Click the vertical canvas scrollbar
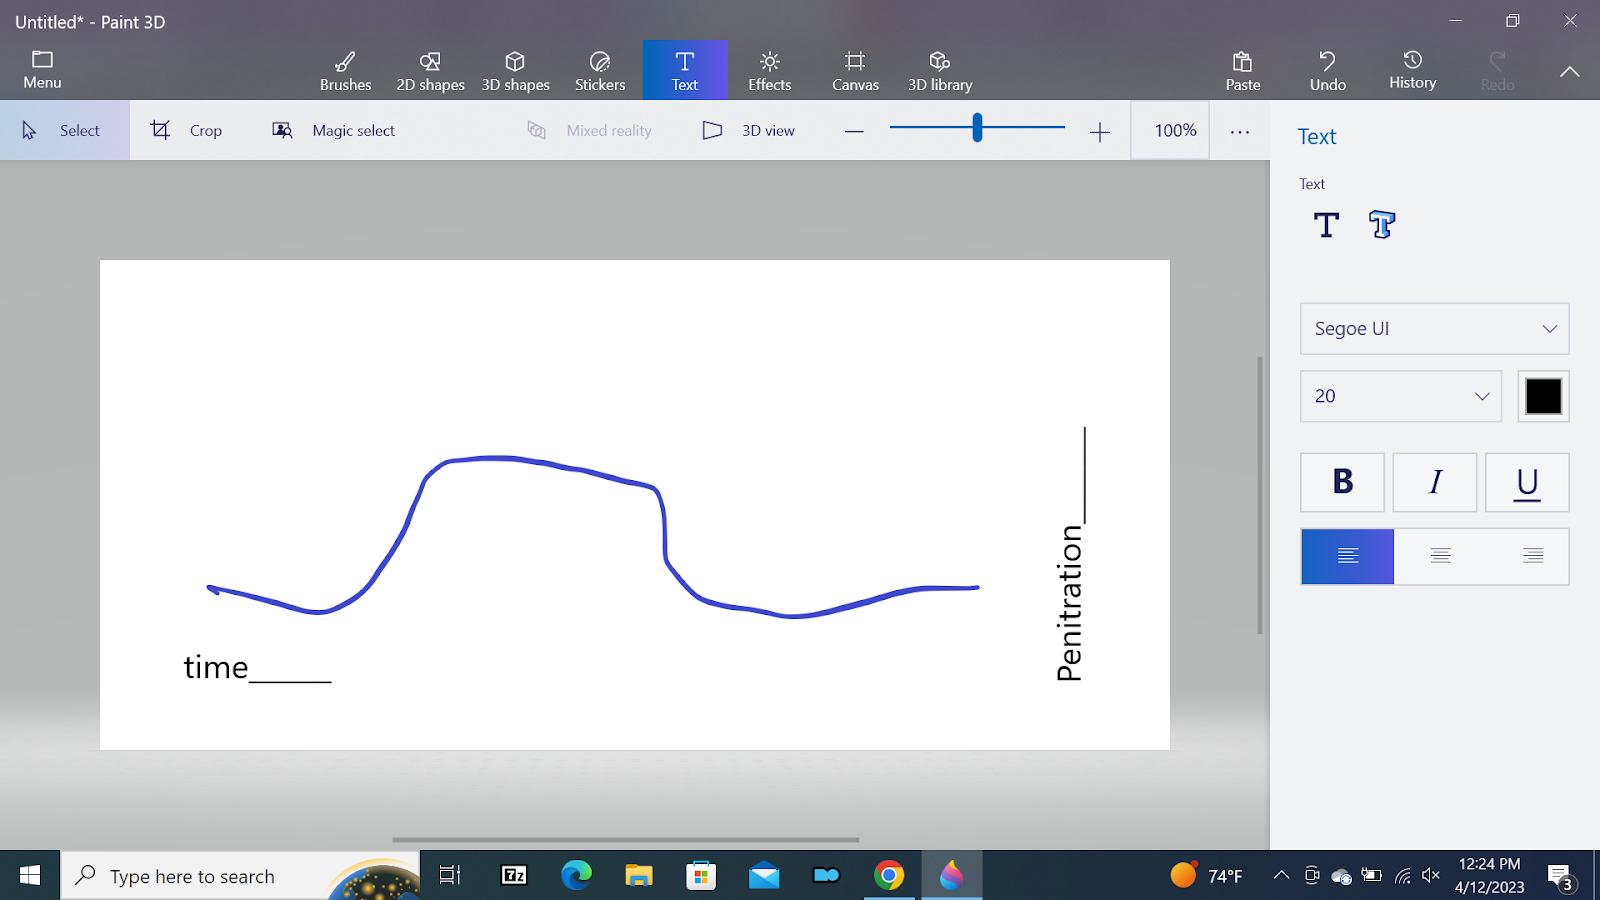This screenshot has width=1600, height=900. (x=1260, y=495)
